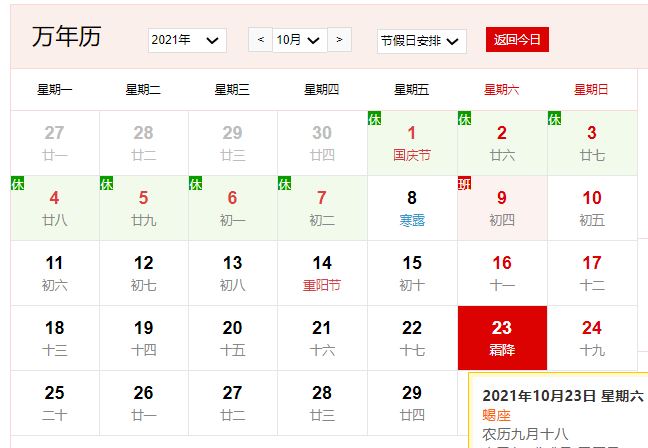The height and width of the screenshot is (448, 648).
Task: Click the red 星期六 column header
Action: [x=502, y=90]
